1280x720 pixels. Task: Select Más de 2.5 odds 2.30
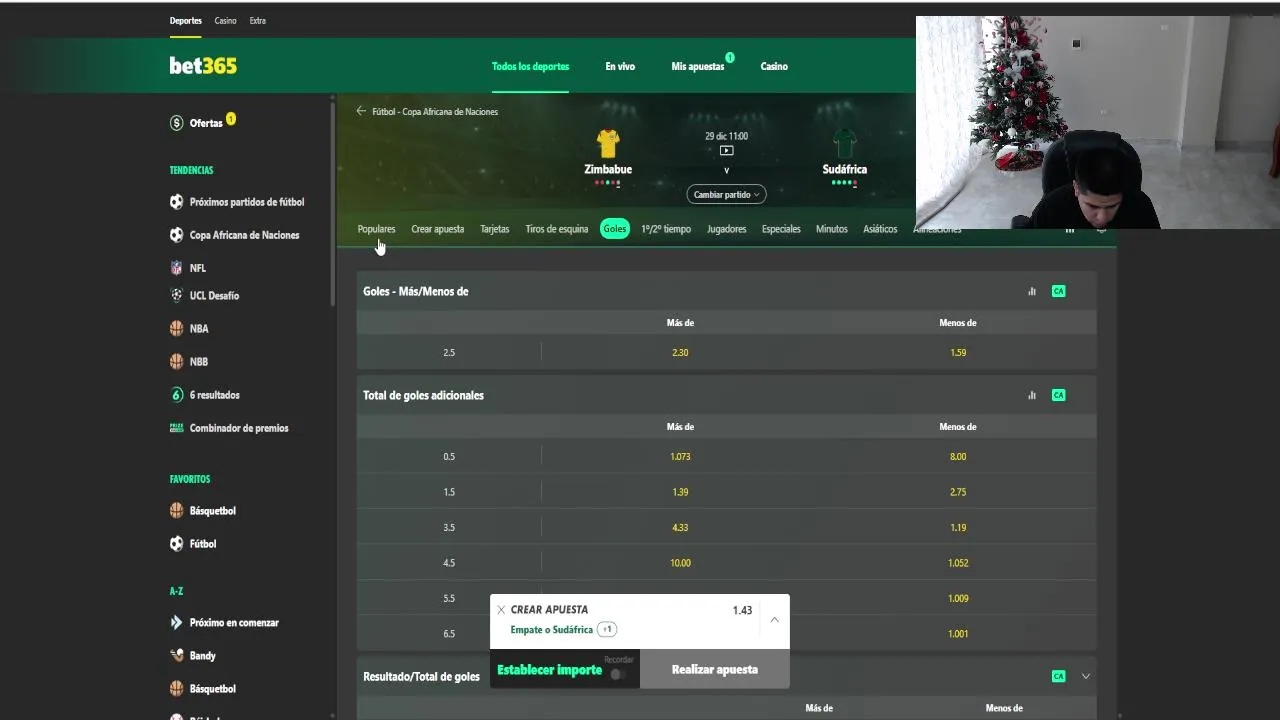click(680, 352)
